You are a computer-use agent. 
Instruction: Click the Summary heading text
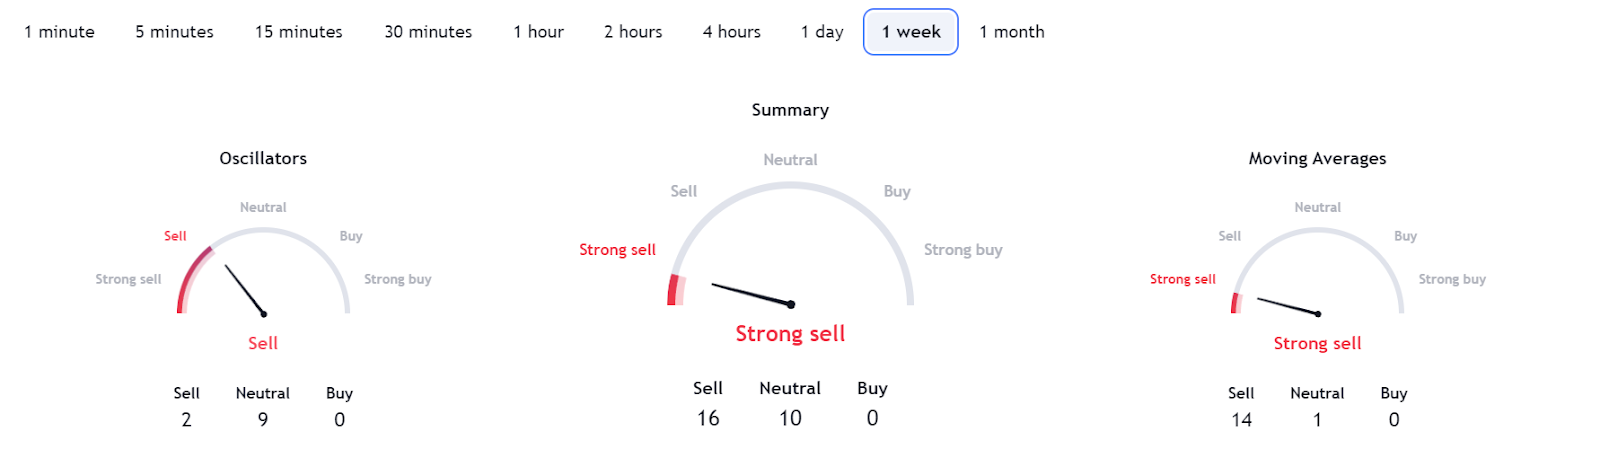click(x=790, y=110)
